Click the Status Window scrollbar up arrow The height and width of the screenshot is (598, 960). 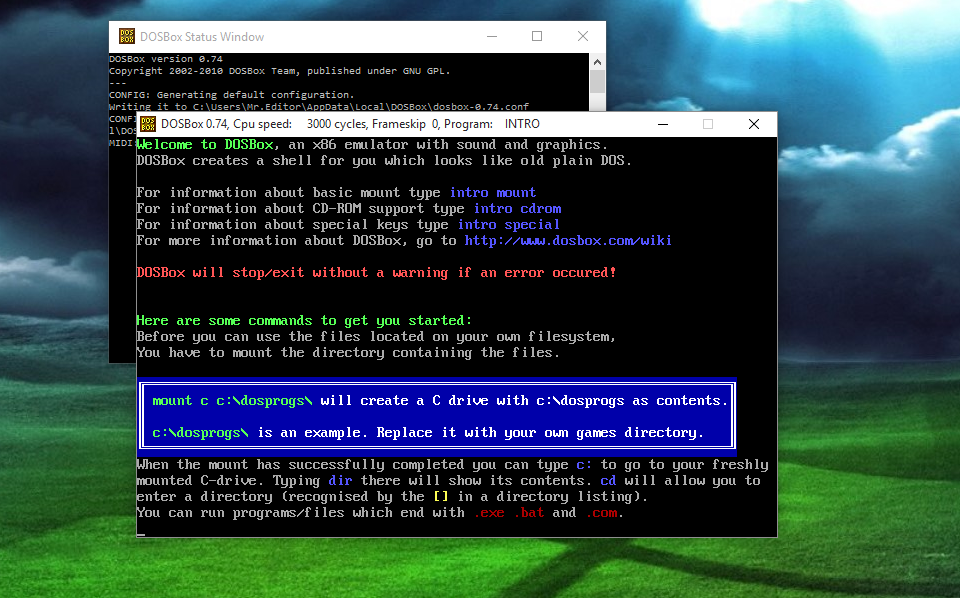coord(598,62)
